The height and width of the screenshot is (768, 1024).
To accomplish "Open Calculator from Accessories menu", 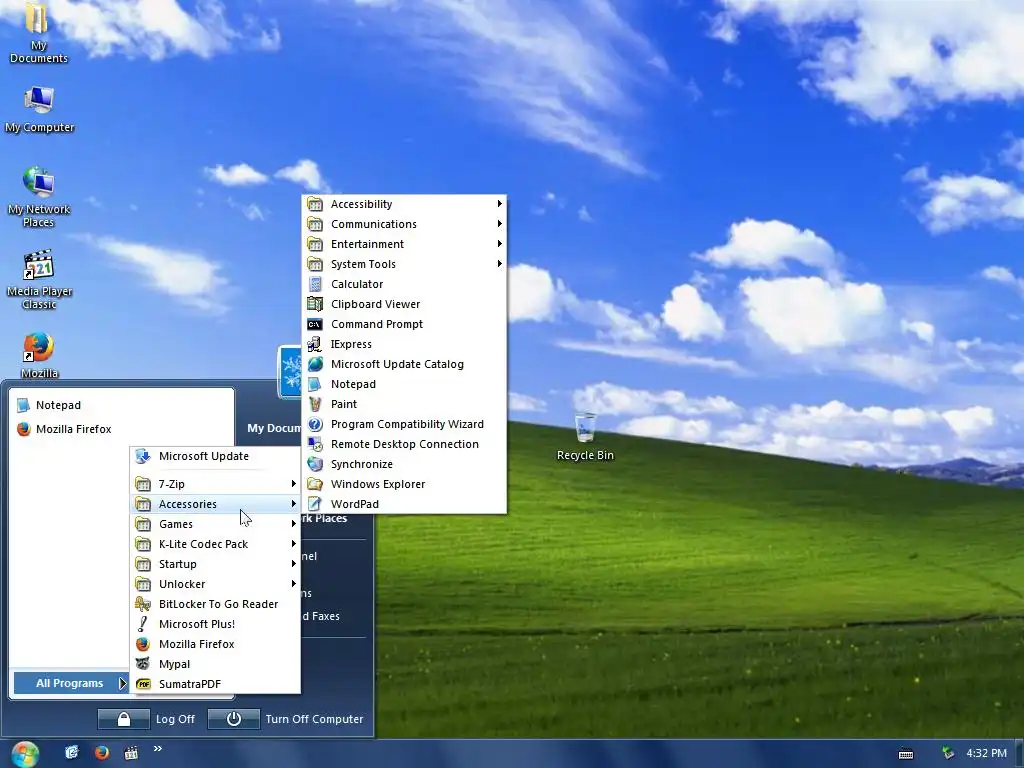I will tap(404, 284).
